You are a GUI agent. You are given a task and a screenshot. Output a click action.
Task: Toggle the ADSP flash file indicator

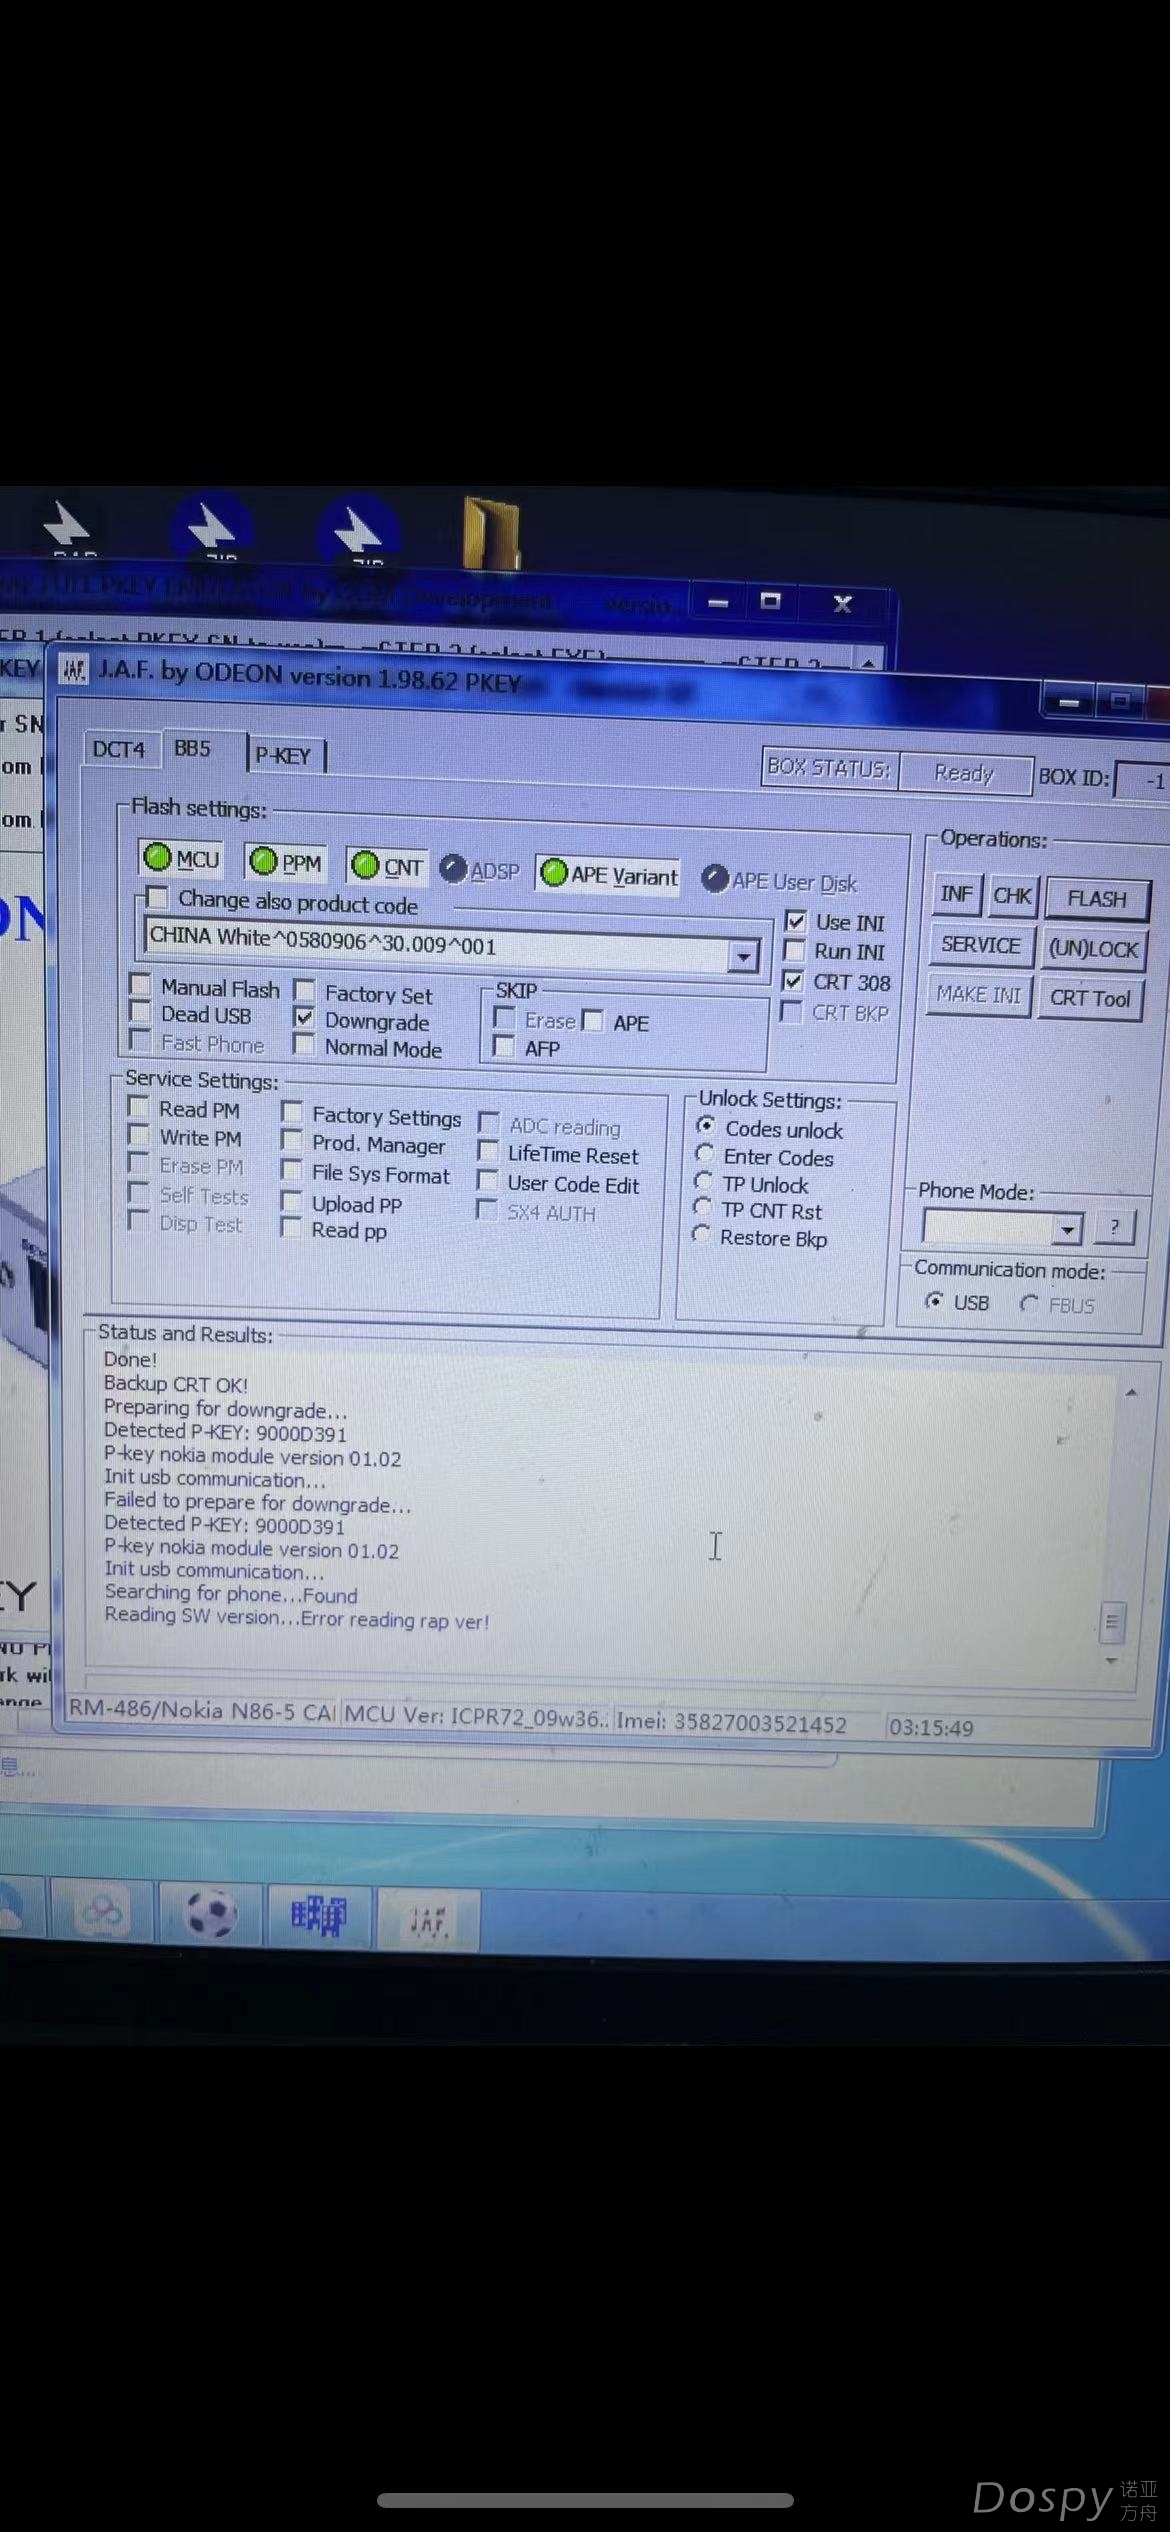479,870
